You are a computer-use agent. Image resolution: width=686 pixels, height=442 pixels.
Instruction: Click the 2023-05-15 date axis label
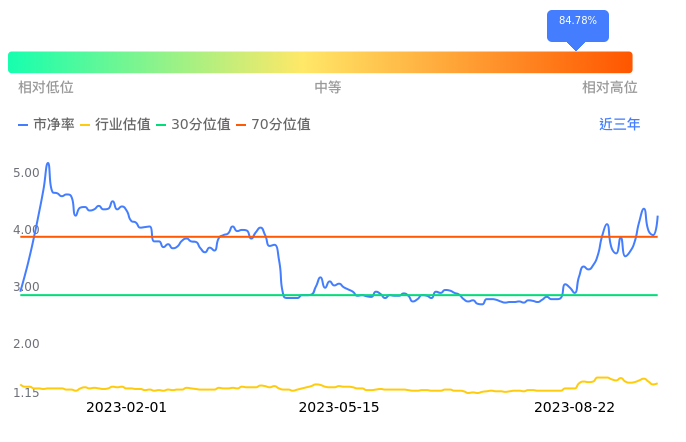click(x=339, y=408)
